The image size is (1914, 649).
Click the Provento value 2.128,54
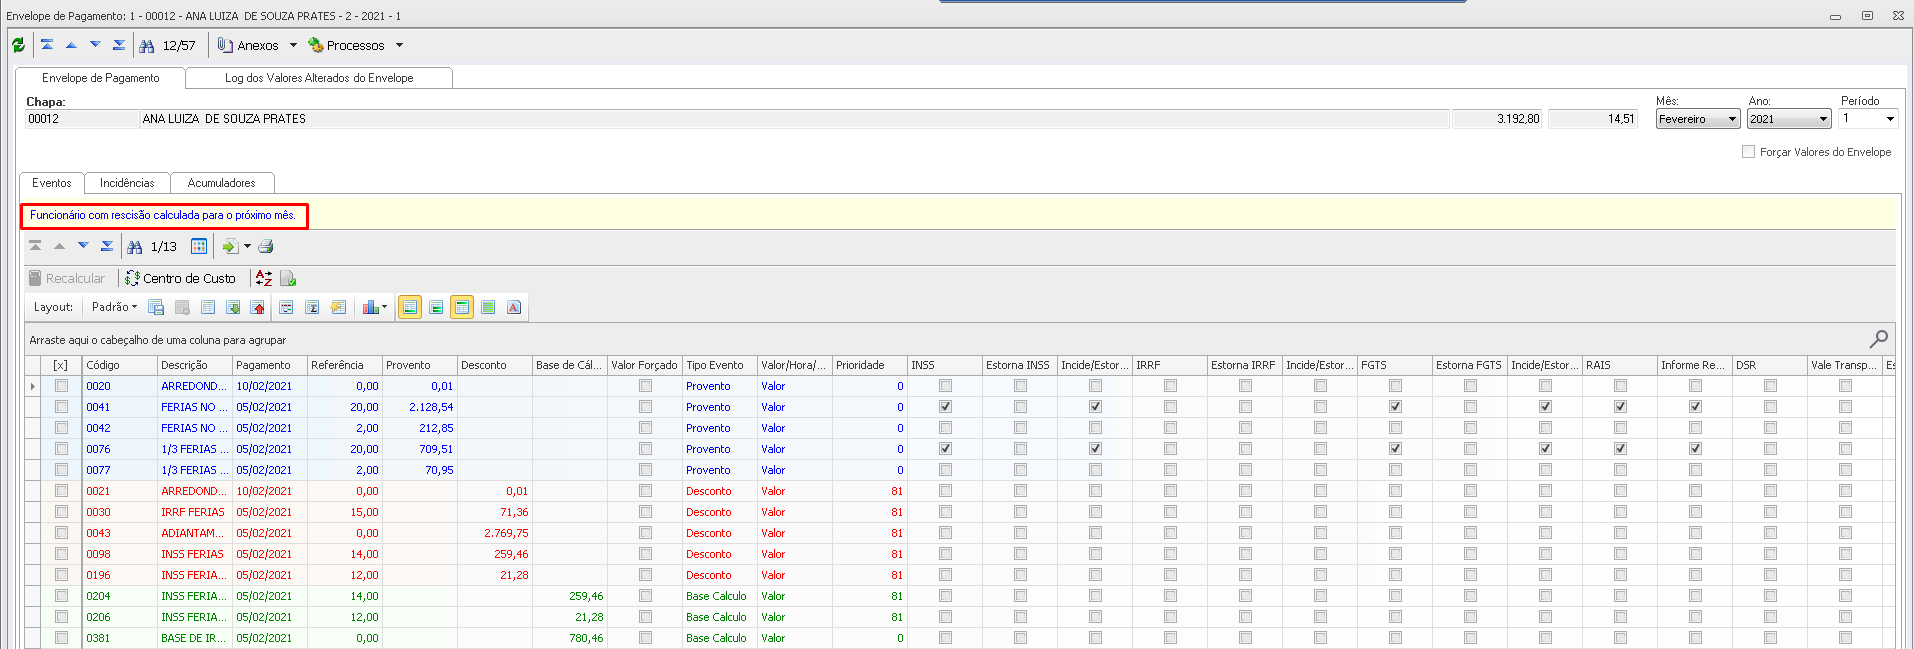coord(431,407)
